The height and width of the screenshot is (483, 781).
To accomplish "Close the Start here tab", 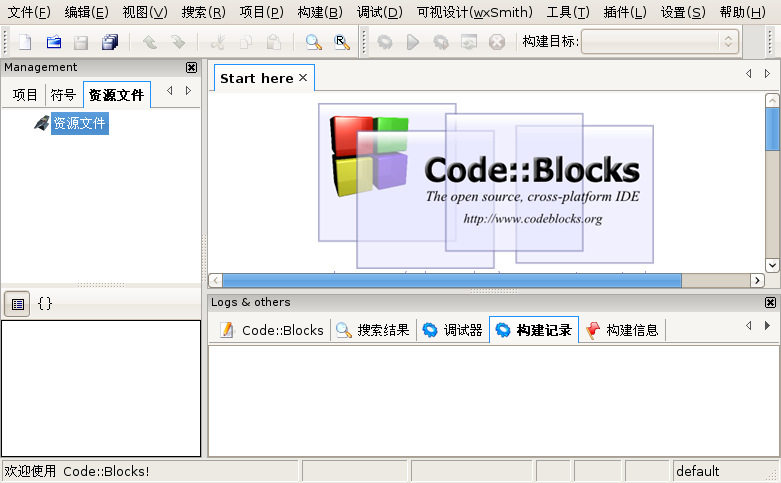I will pos(303,78).
